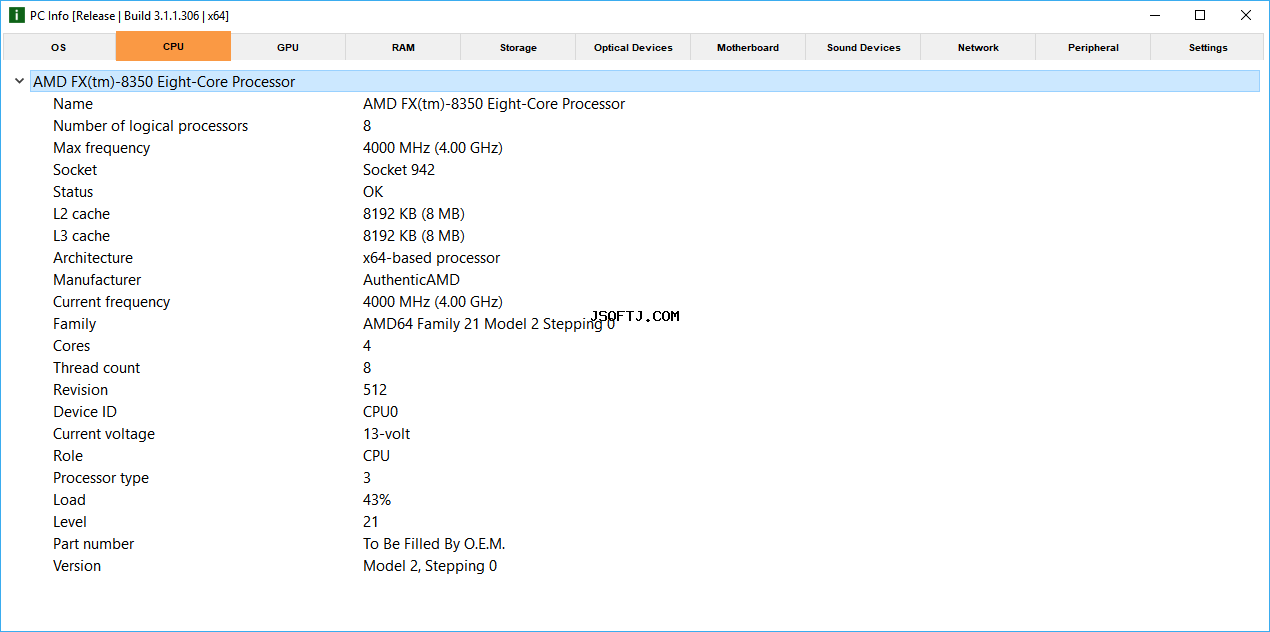Click the Processor type label

point(101,478)
